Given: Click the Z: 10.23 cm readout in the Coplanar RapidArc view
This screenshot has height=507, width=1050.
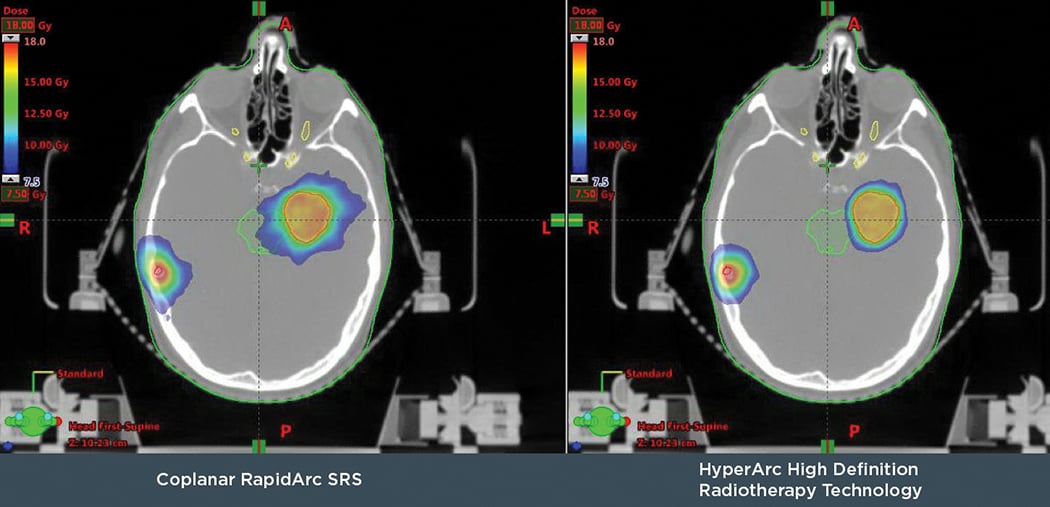Looking at the screenshot, I should pos(96,443).
